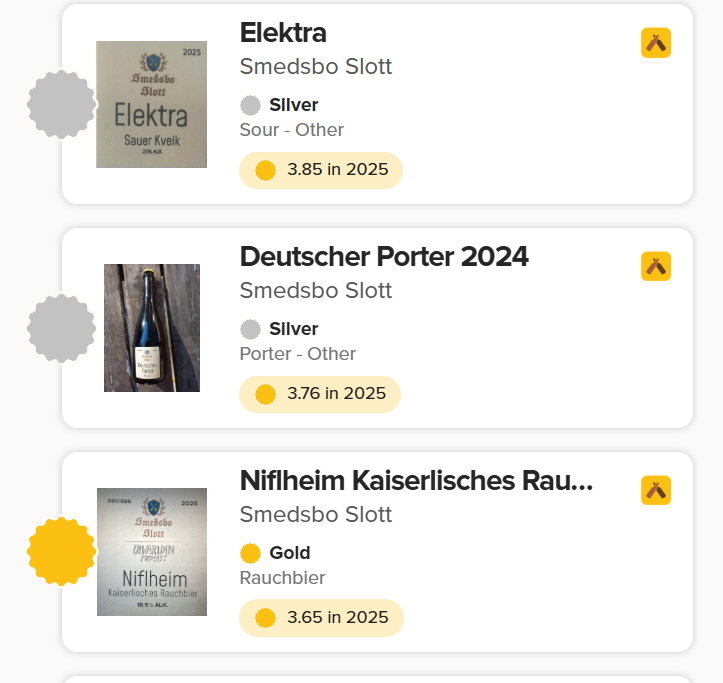Click the large silver medal badge beside Elektra

[x=62, y=104]
